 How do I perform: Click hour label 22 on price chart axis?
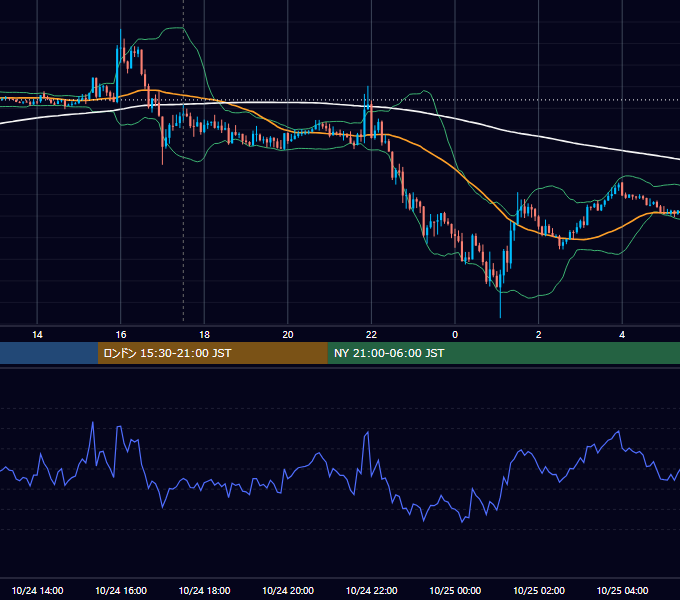(371, 335)
